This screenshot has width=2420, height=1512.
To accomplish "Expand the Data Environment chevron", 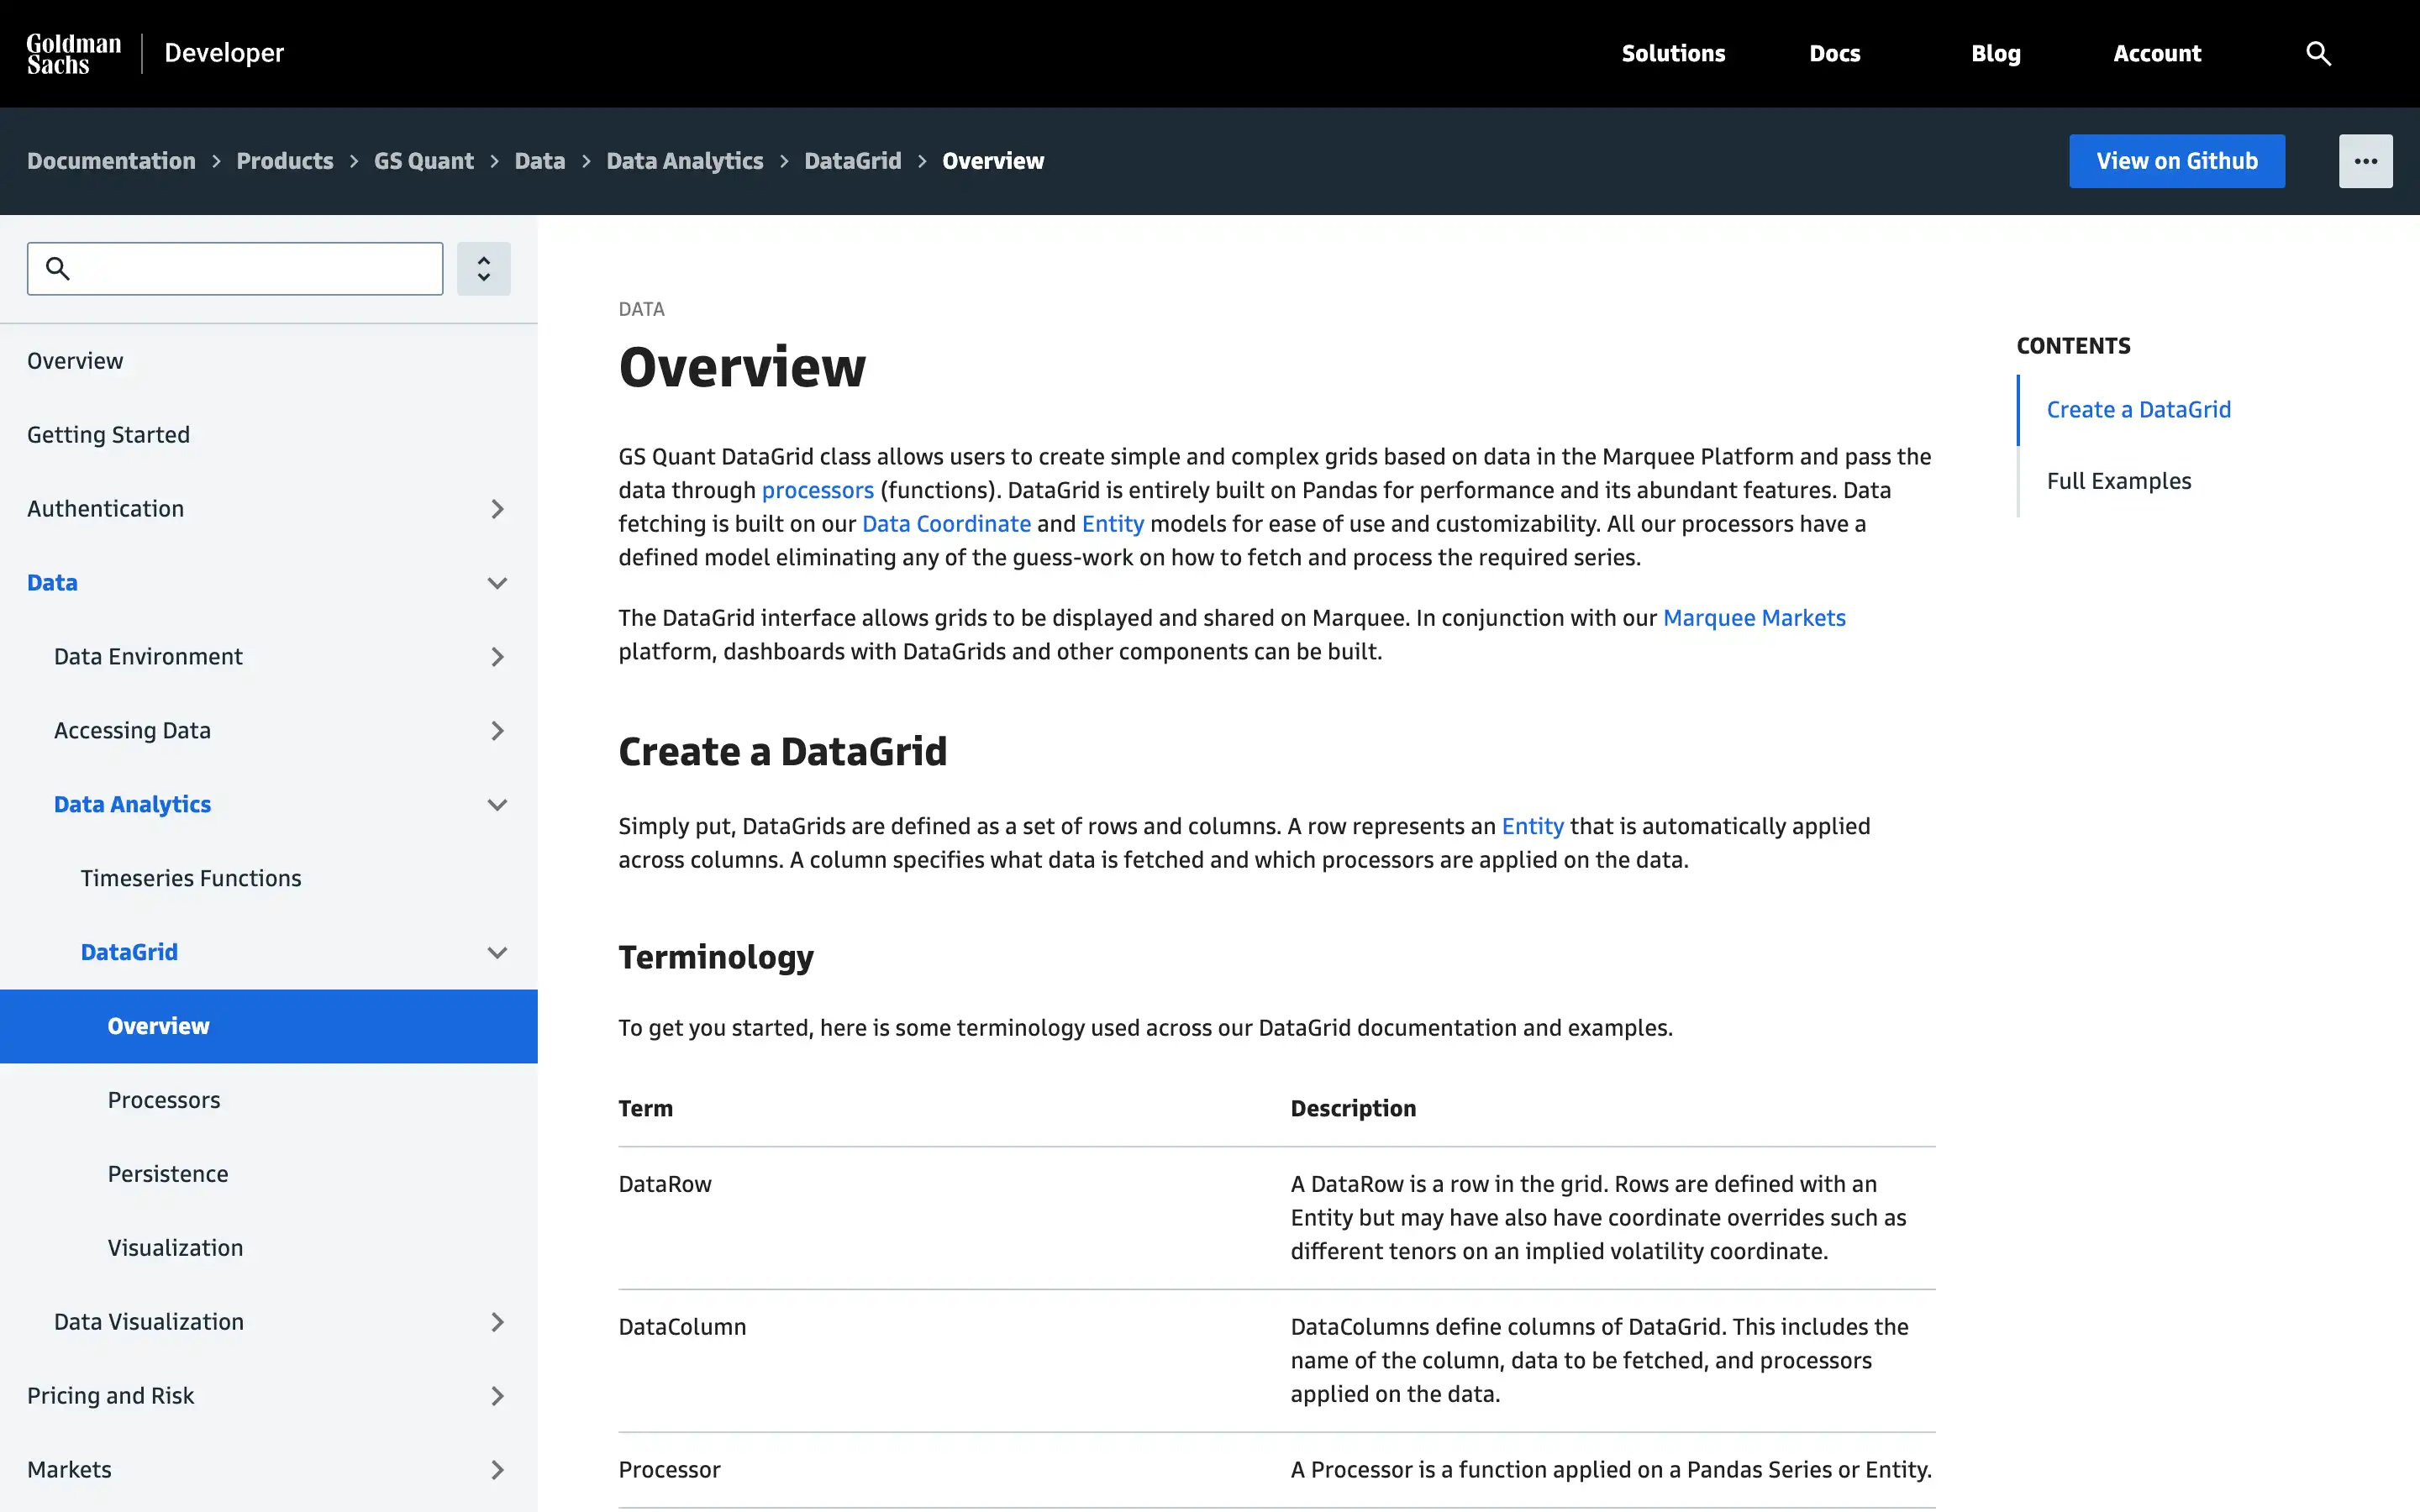I will click(x=497, y=657).
